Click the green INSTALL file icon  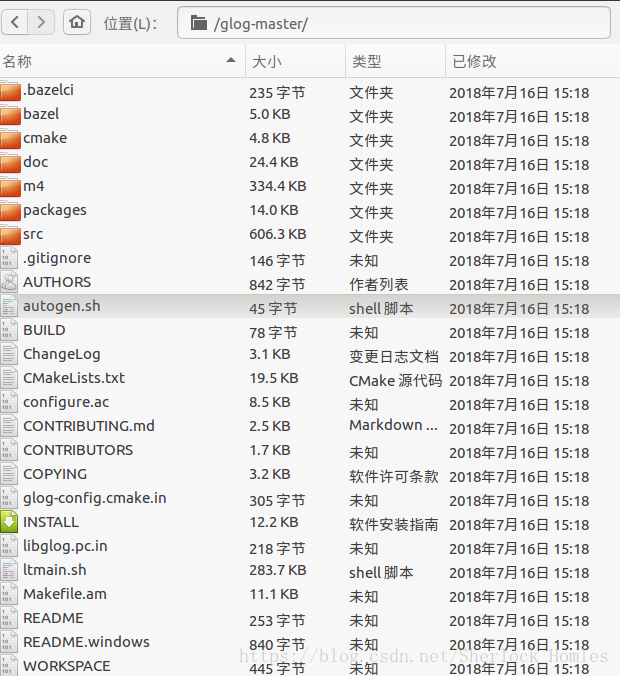9,522
